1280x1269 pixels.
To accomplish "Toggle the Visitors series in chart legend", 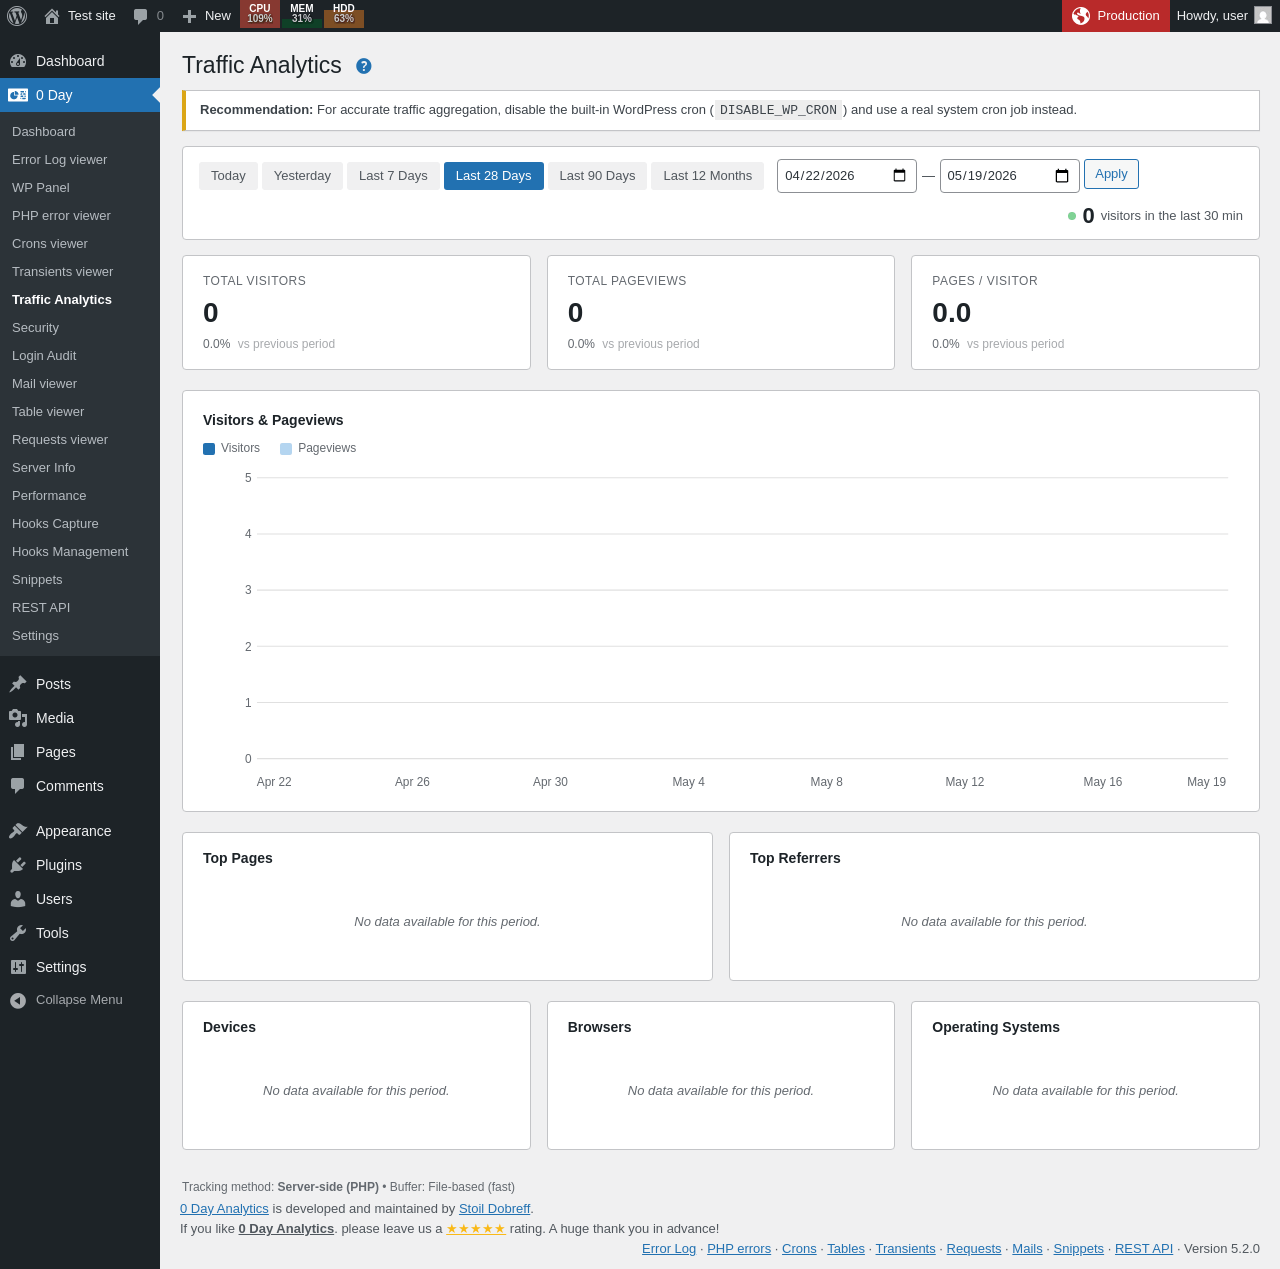I will click(x=231, y=448).
